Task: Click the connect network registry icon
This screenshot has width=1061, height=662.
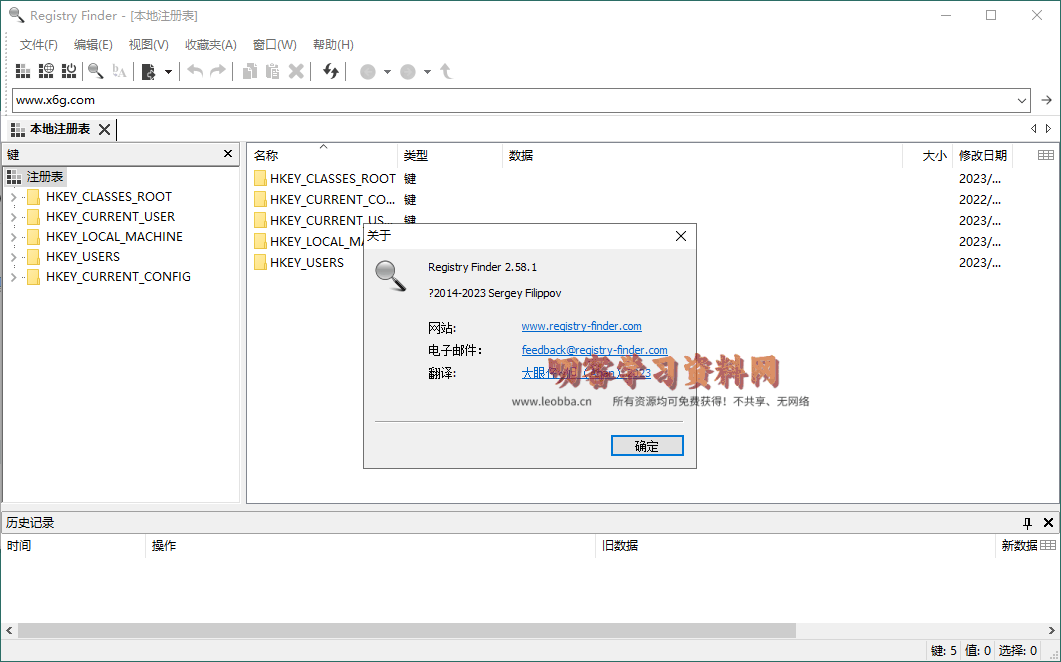Action: (x=46, y=71)
